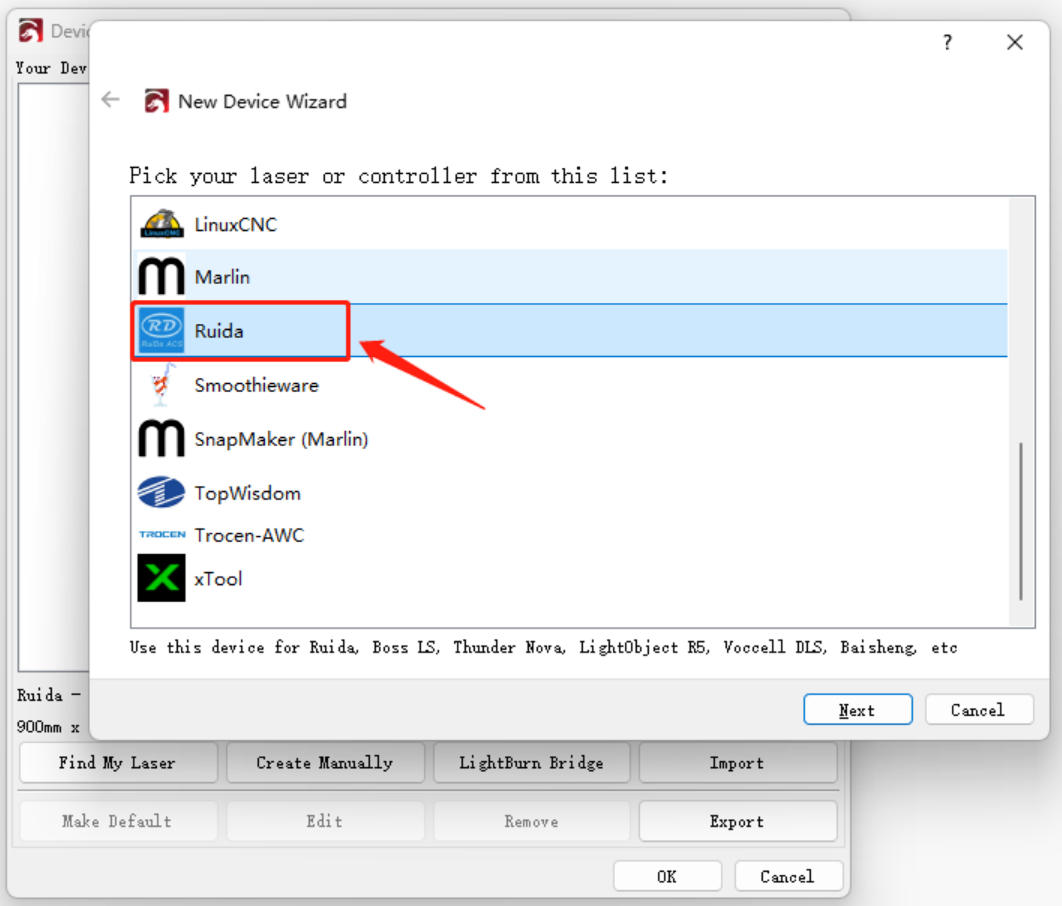This screenshot has height=906, width=1062.
Task: Export the device settings
Action: pos(737,821)
